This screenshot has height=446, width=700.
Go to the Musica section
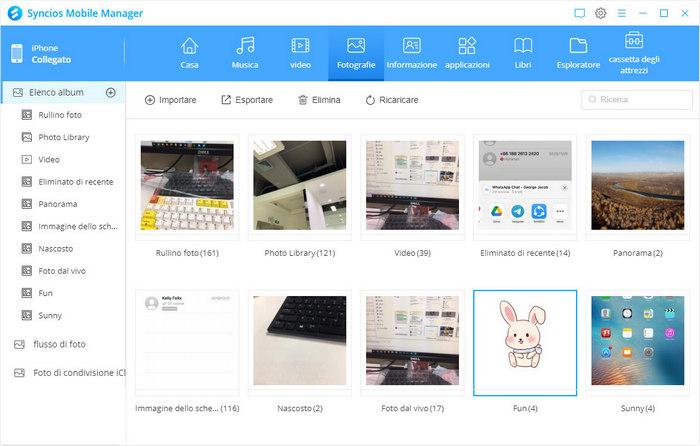245,53
